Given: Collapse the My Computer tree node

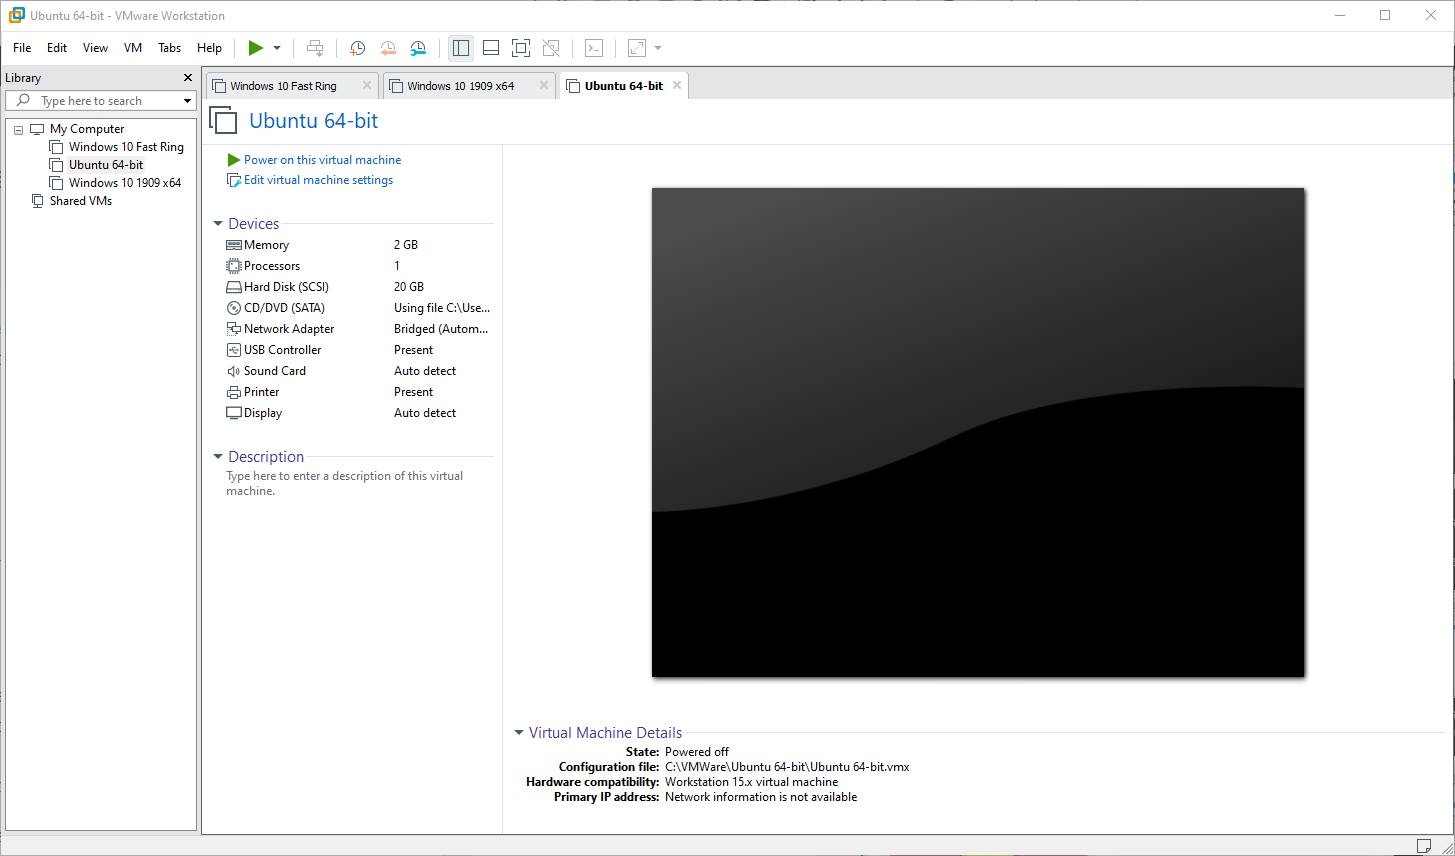Looking at the screenshot, I should 18,130.
